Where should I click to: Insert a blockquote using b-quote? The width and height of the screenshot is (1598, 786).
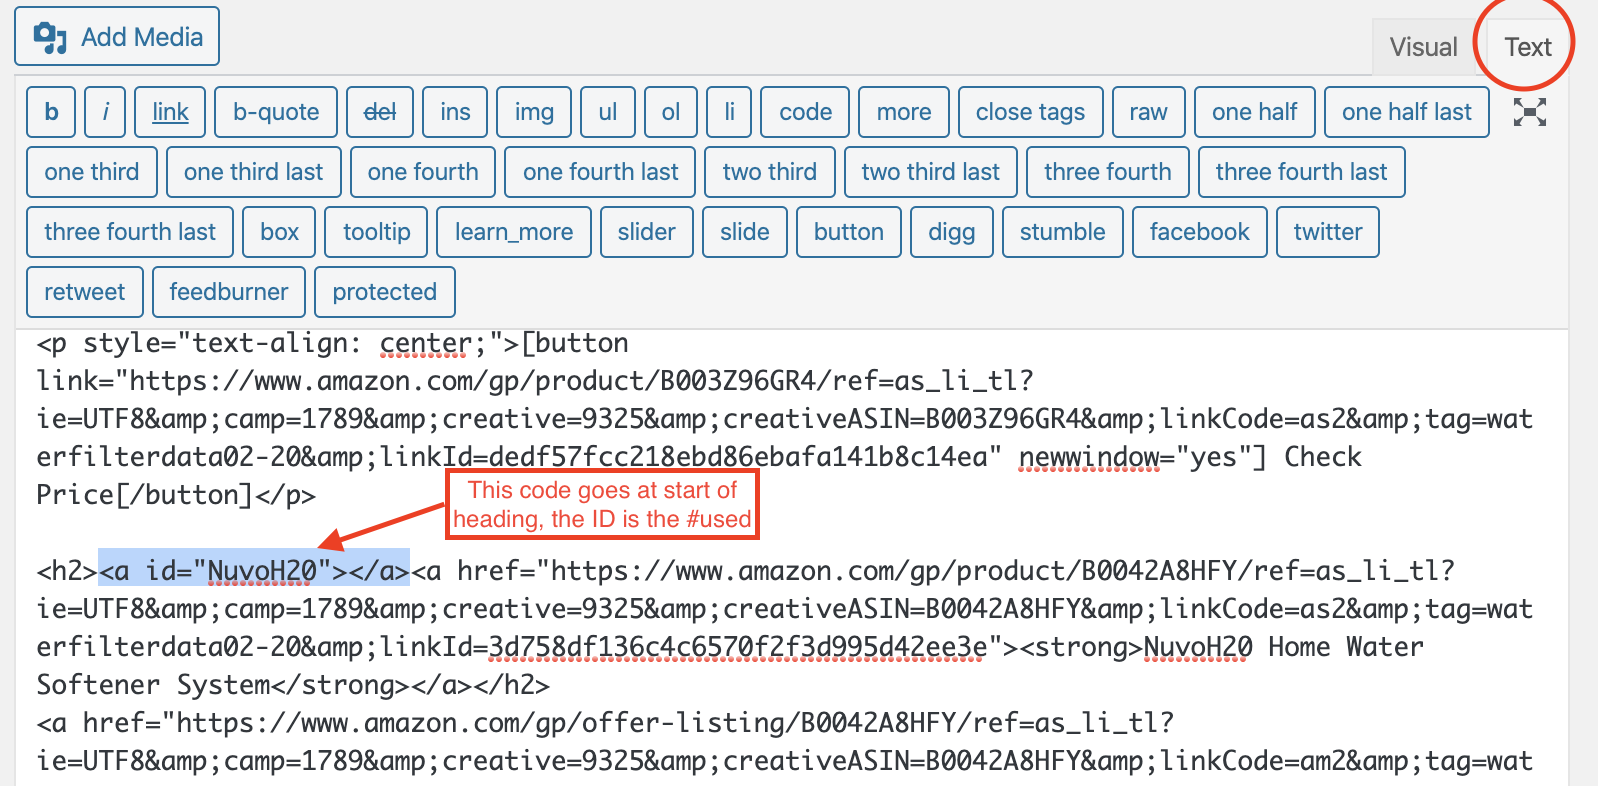click(x=276, y=112)
